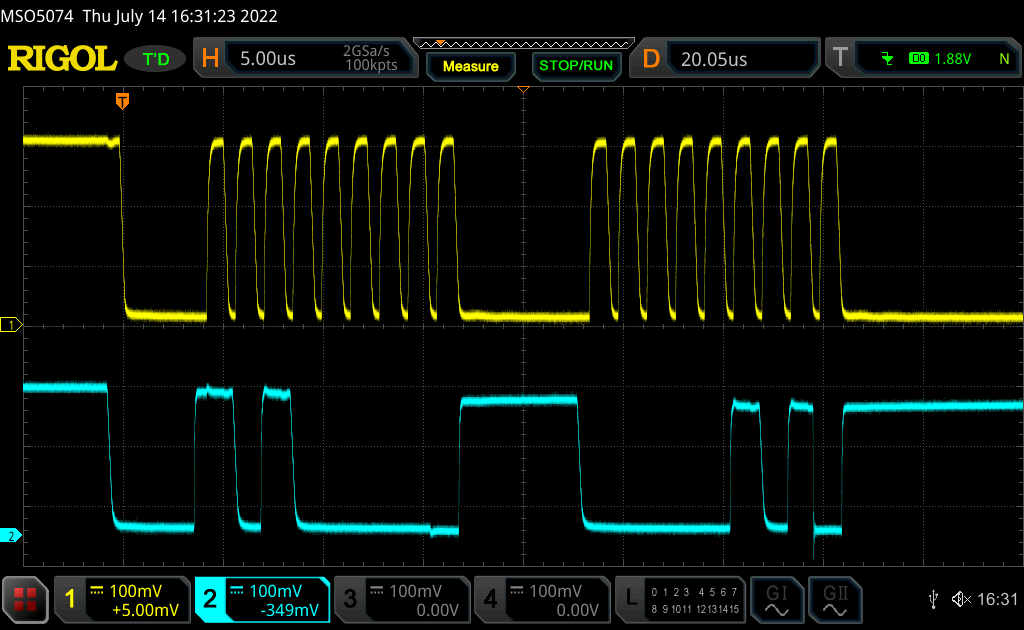Viewport: 1024px width, 630px height.
Task: Open trigger settings showing 1.88V
Action: click(922, 59)
